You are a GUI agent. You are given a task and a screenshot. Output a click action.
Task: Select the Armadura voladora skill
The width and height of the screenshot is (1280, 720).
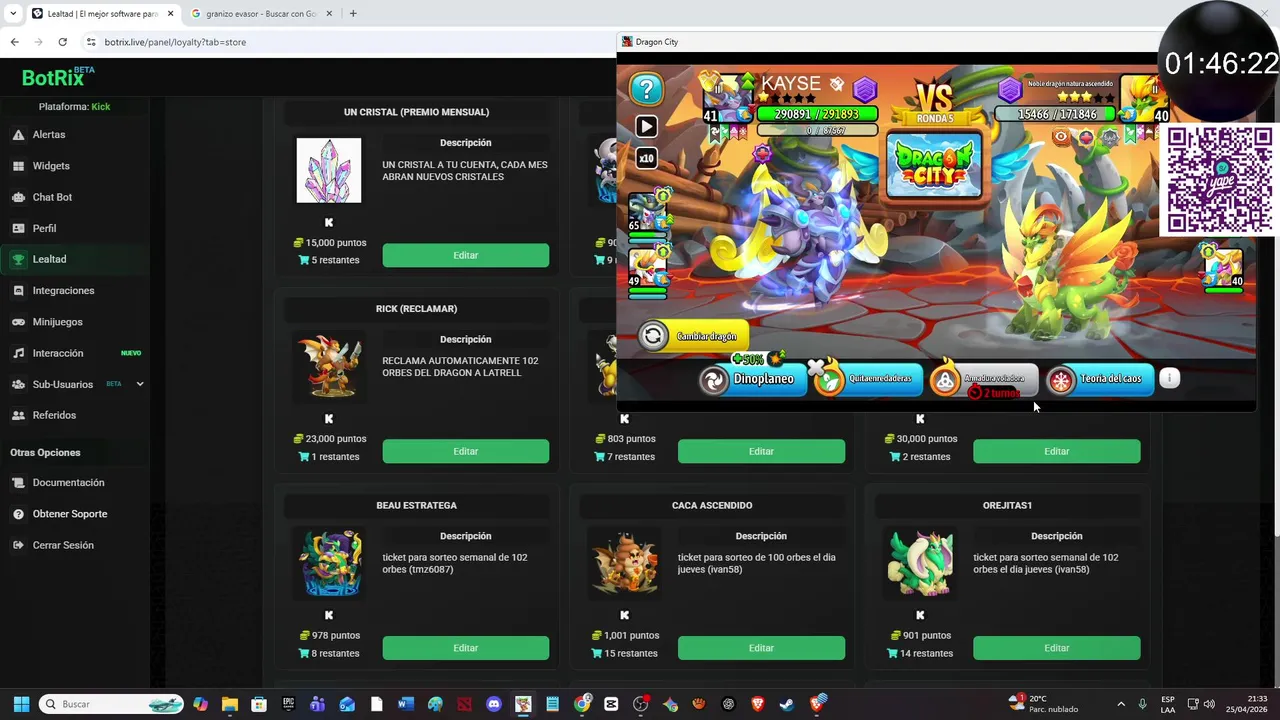tap(983, 380)
